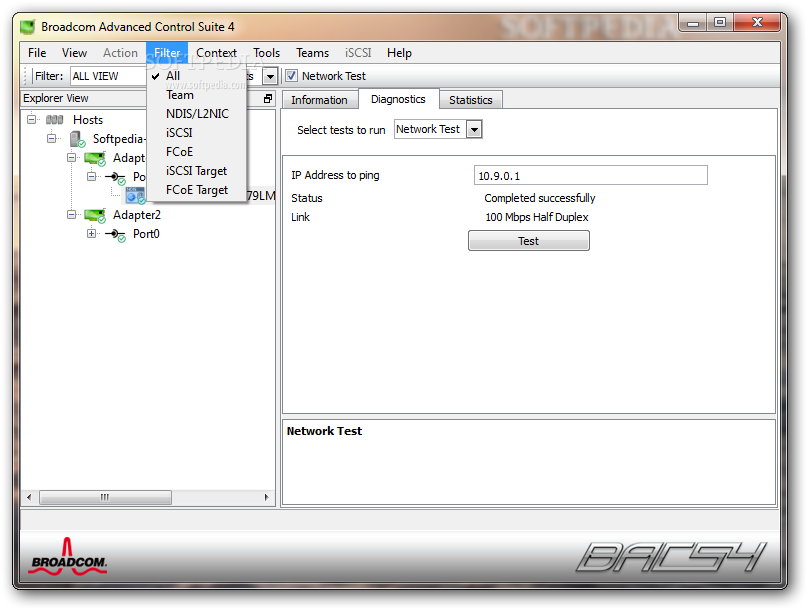Collapse the Adapter2 node
The width and height of the screenshot is (808, 610).
pyautogui.click(x=72, y=215)
